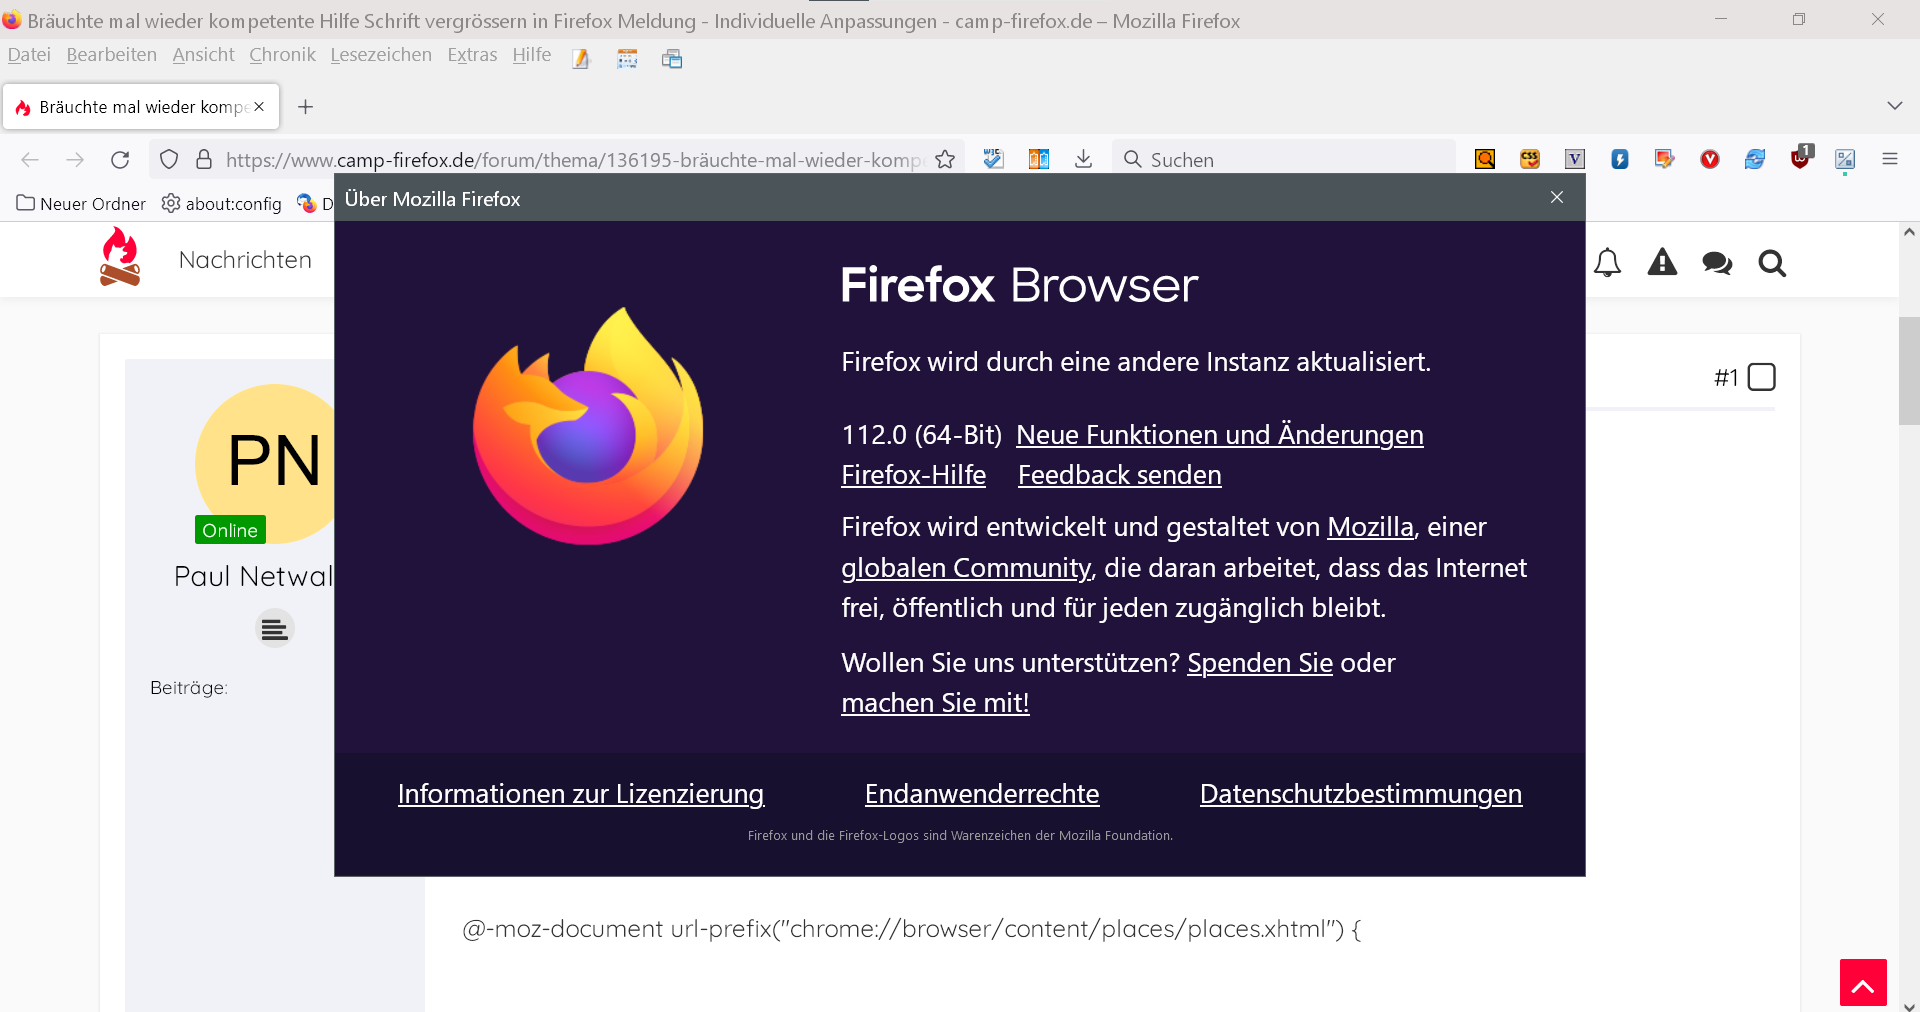This screenshot has height=1012, width=1920.
Task: Open the Bearbeiten menu
Action: coord(112,55)
